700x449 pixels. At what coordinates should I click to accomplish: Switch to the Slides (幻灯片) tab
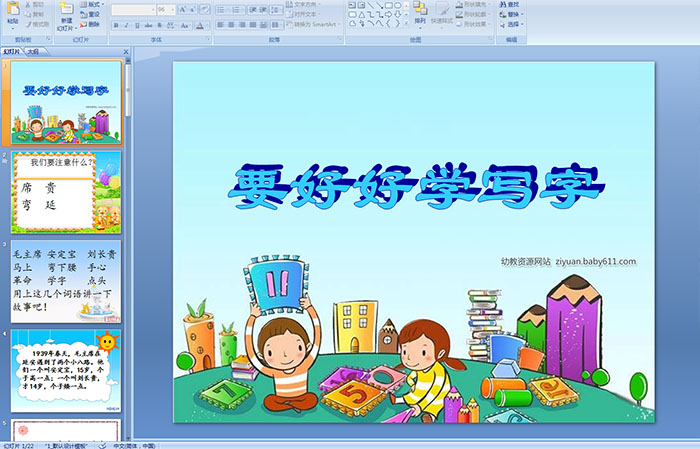pos(11,51)
